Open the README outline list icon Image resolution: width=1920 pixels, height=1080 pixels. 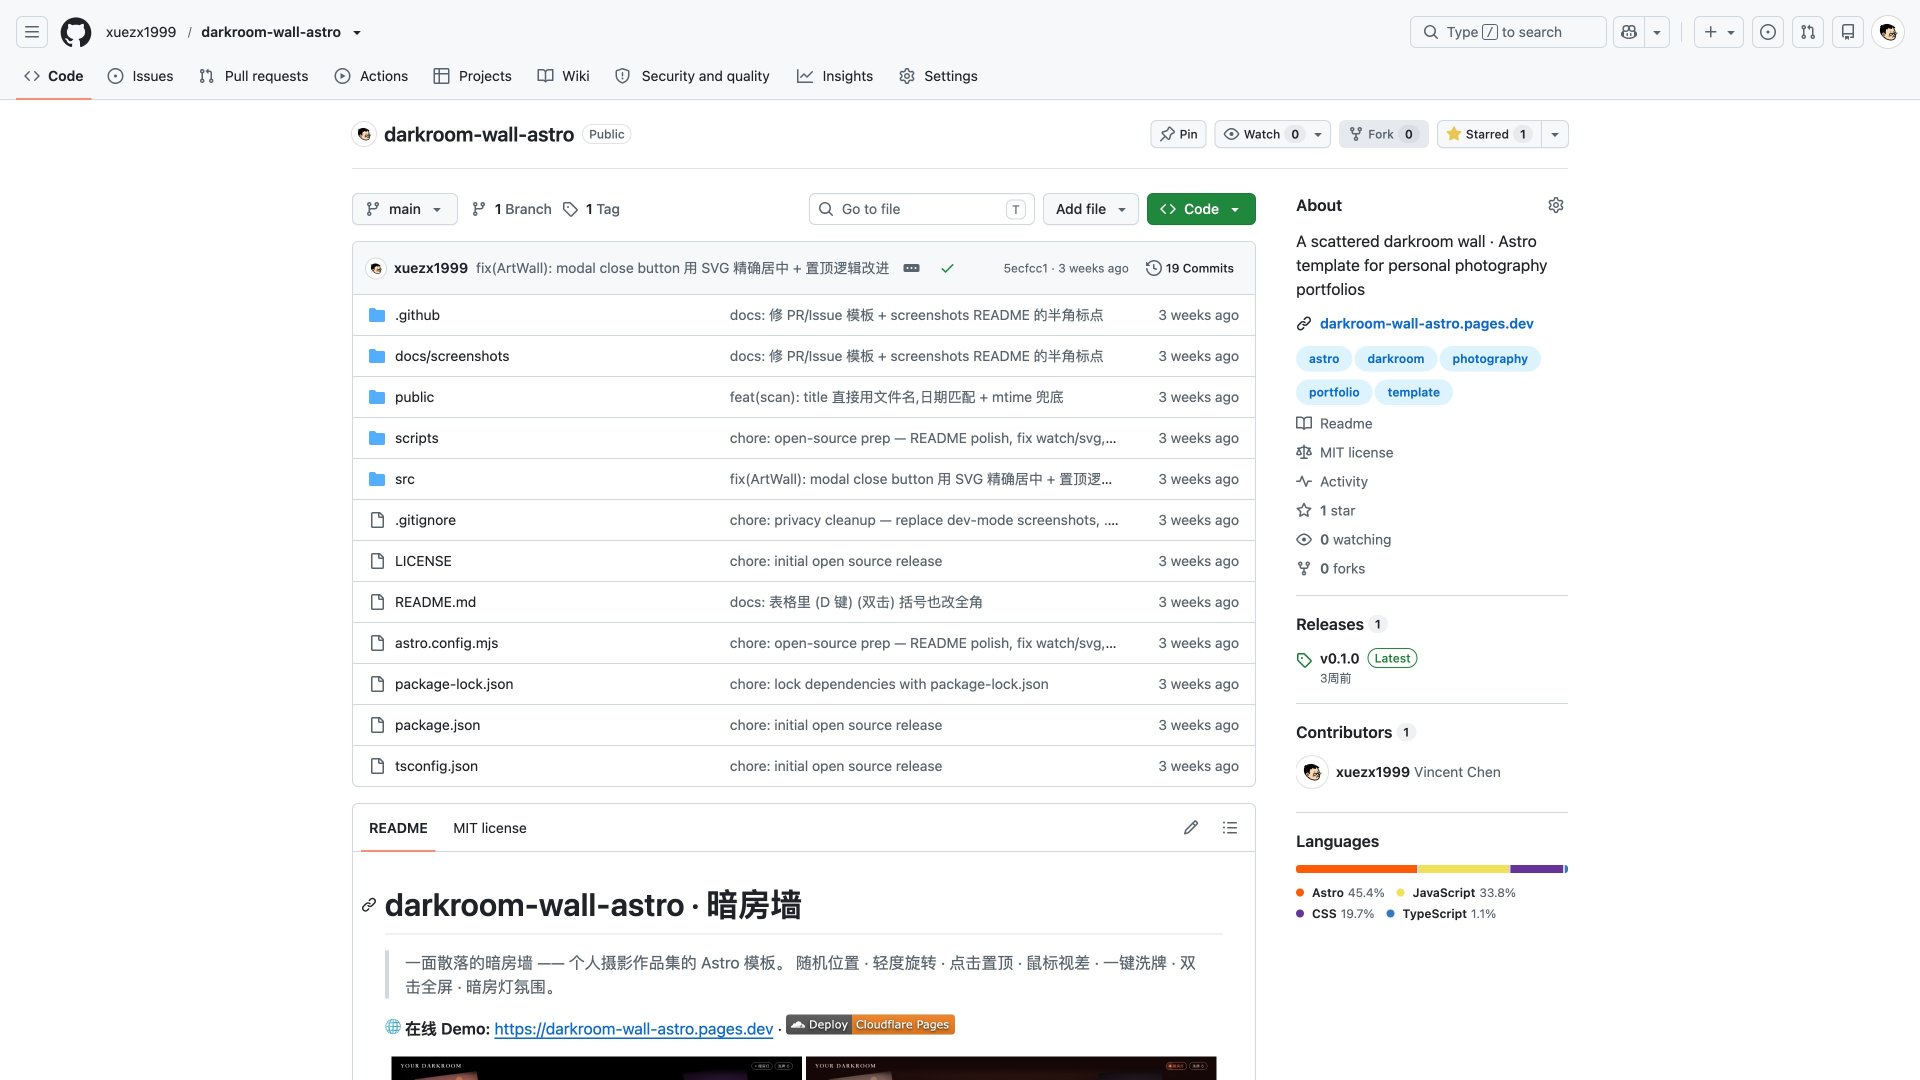click(1230, 828)
